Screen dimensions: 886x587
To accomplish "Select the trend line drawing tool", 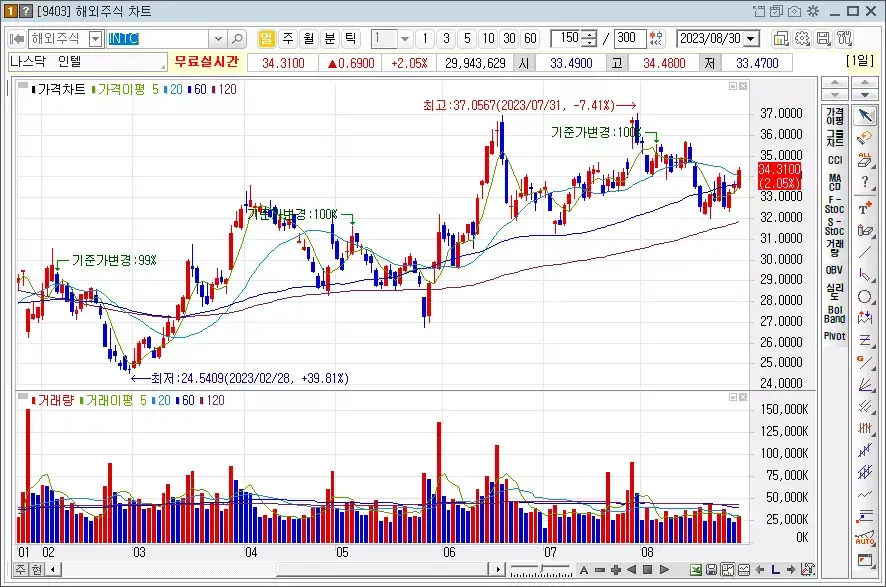I will click(865, 252).
